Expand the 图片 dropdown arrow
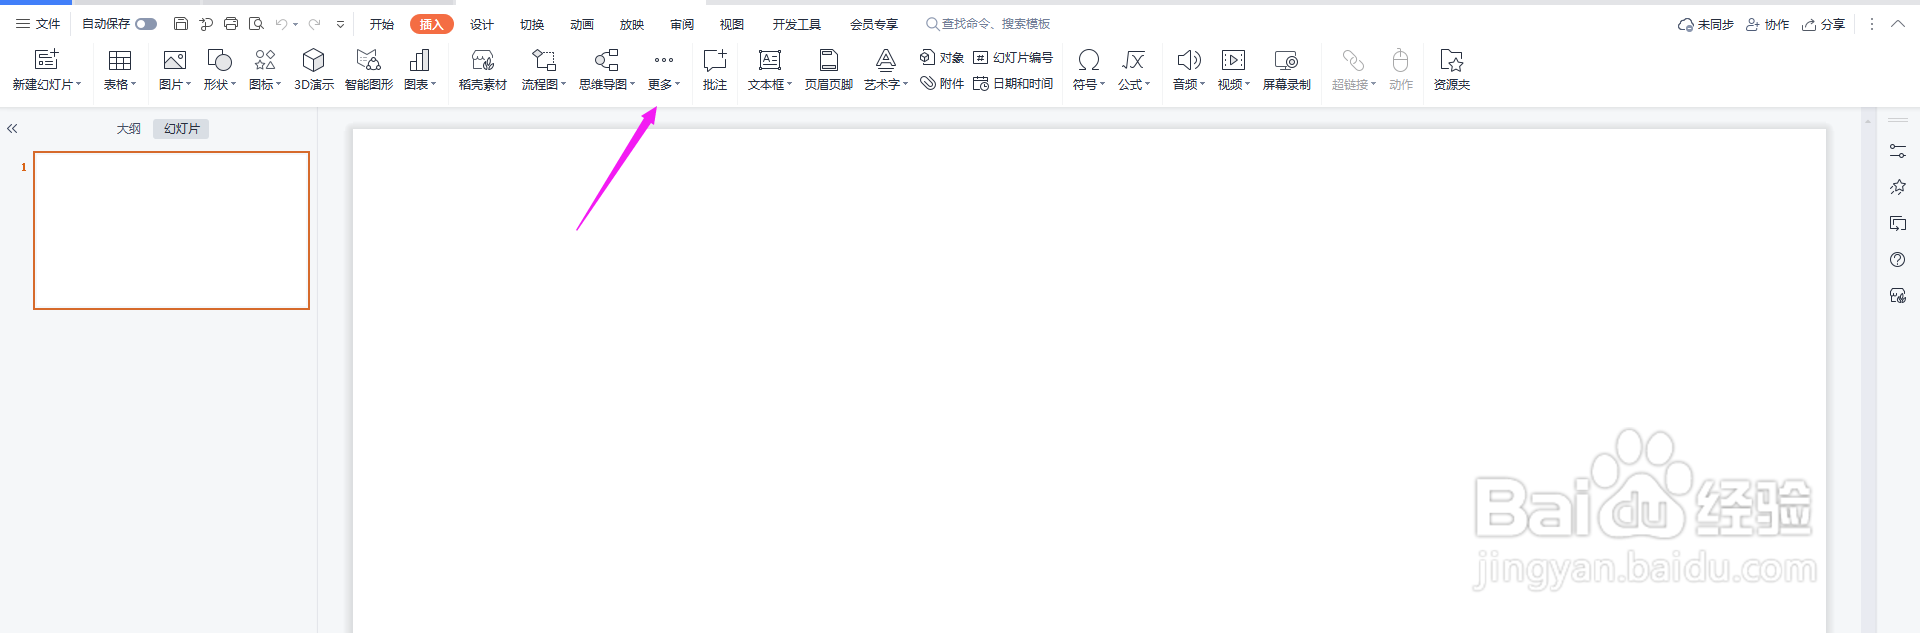This screenshot has height=633, width=1920. [x=189, y=84]
